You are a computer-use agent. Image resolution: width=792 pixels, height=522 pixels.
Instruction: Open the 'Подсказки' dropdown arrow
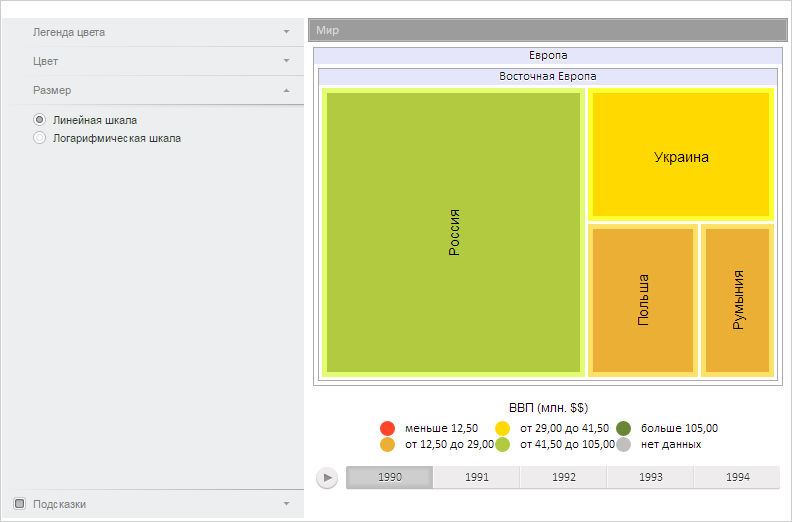click(x=286, y=504)
